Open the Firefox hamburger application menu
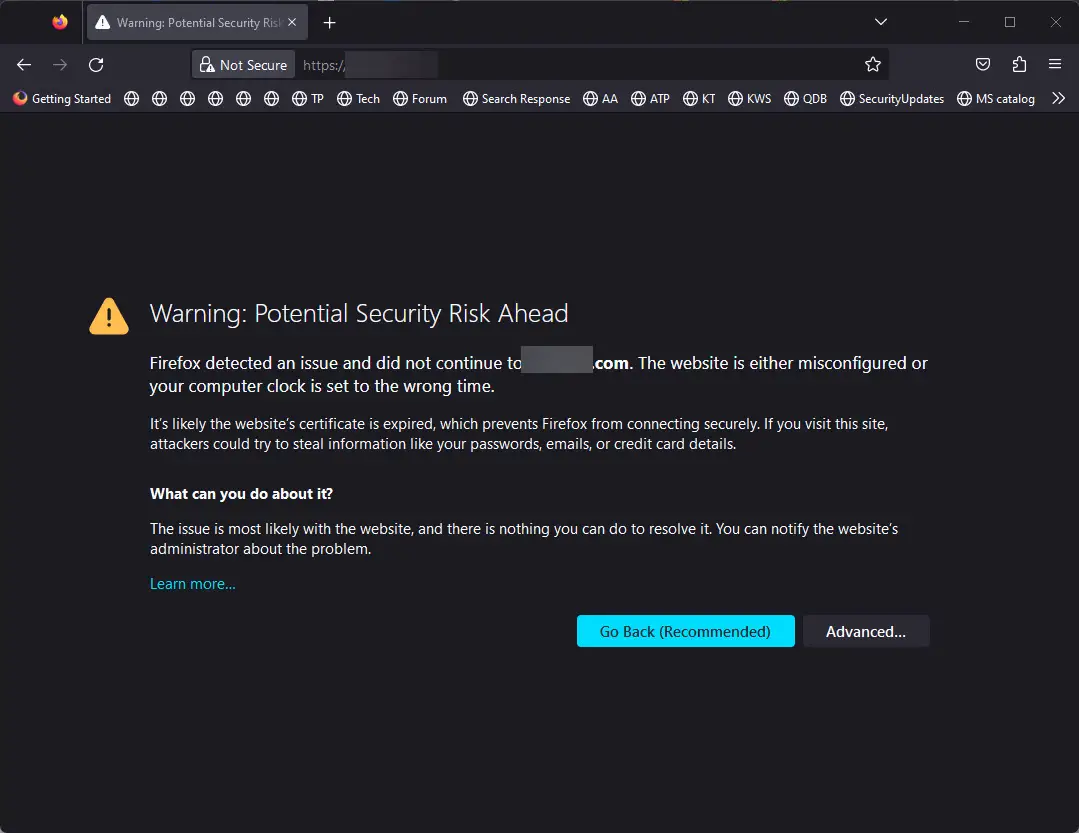Viewport: 1079px width, 833px height. 1055,65
